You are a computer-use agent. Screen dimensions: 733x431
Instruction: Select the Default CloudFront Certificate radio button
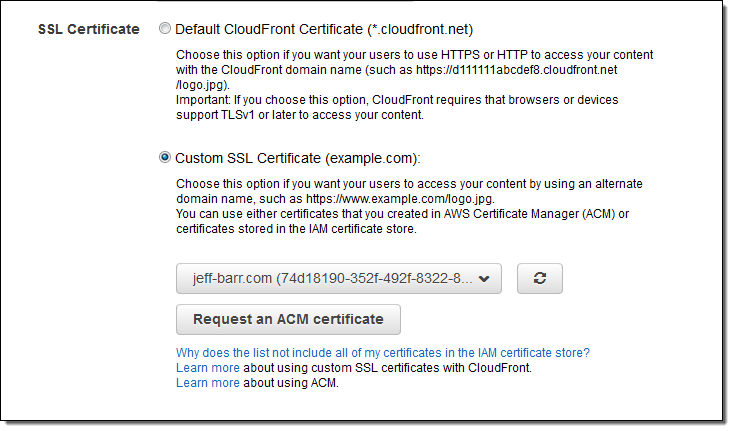coord(165,29)
